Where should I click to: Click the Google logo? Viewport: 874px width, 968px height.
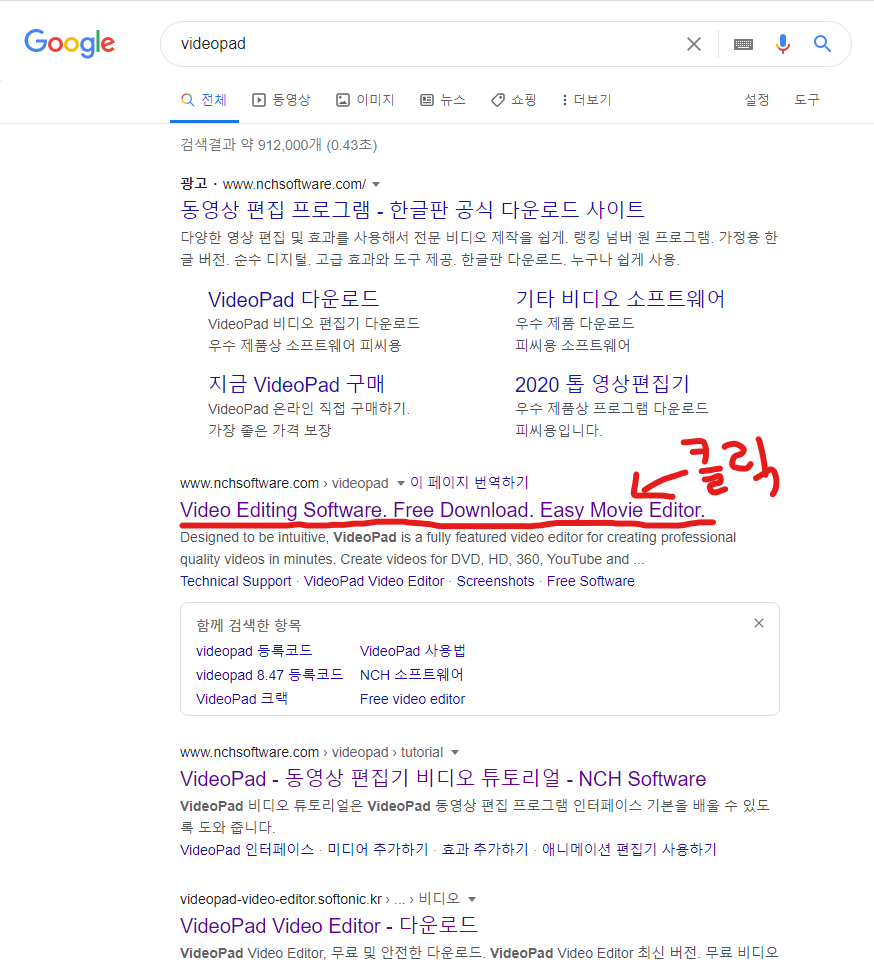click(x=69, y=43)
